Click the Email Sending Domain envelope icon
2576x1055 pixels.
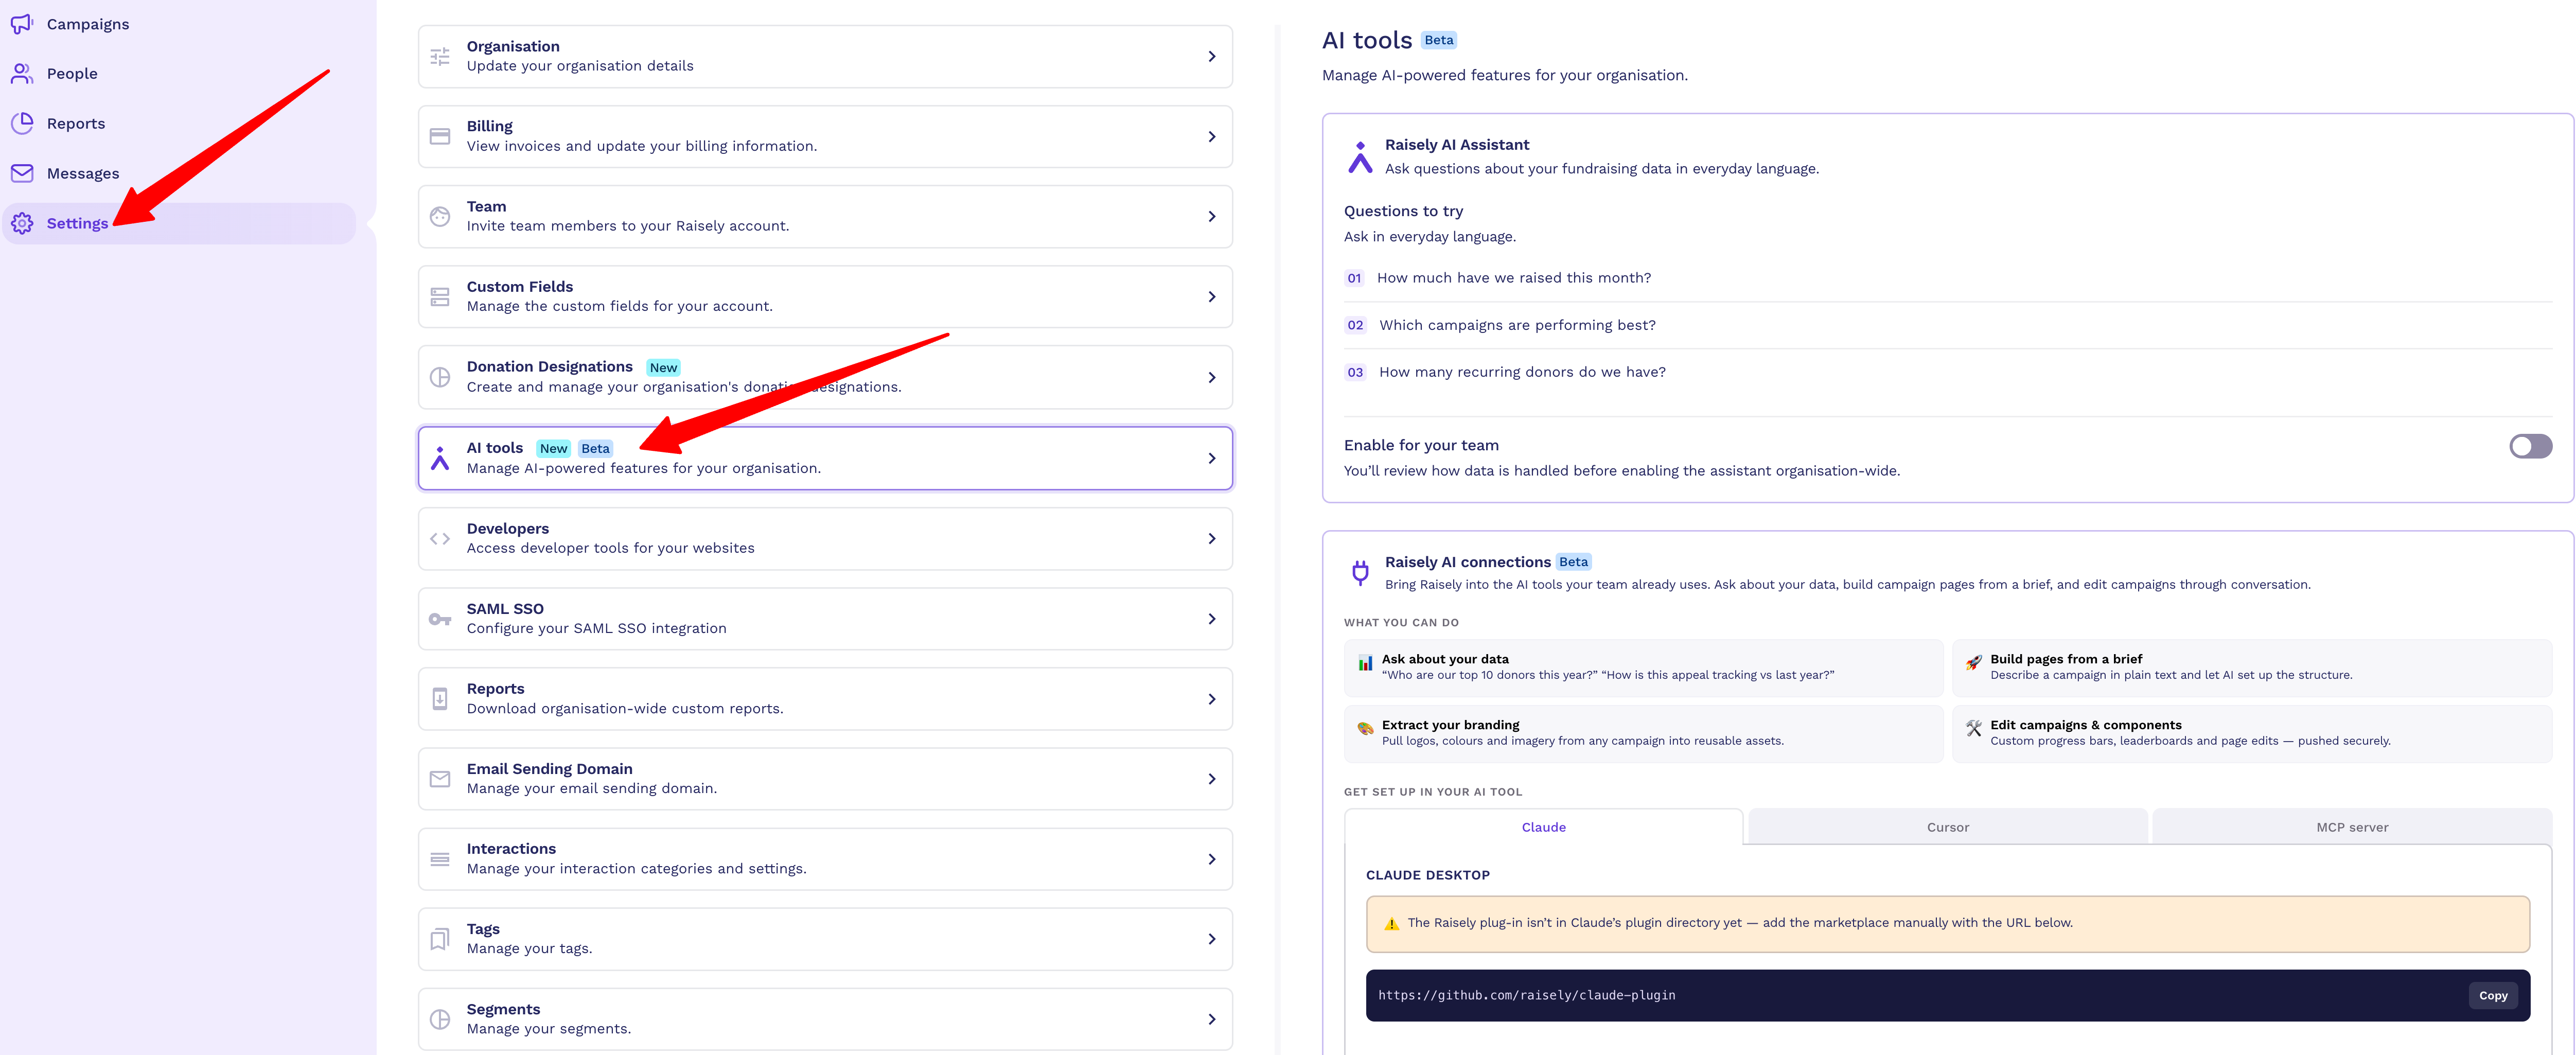pos(440,779)
